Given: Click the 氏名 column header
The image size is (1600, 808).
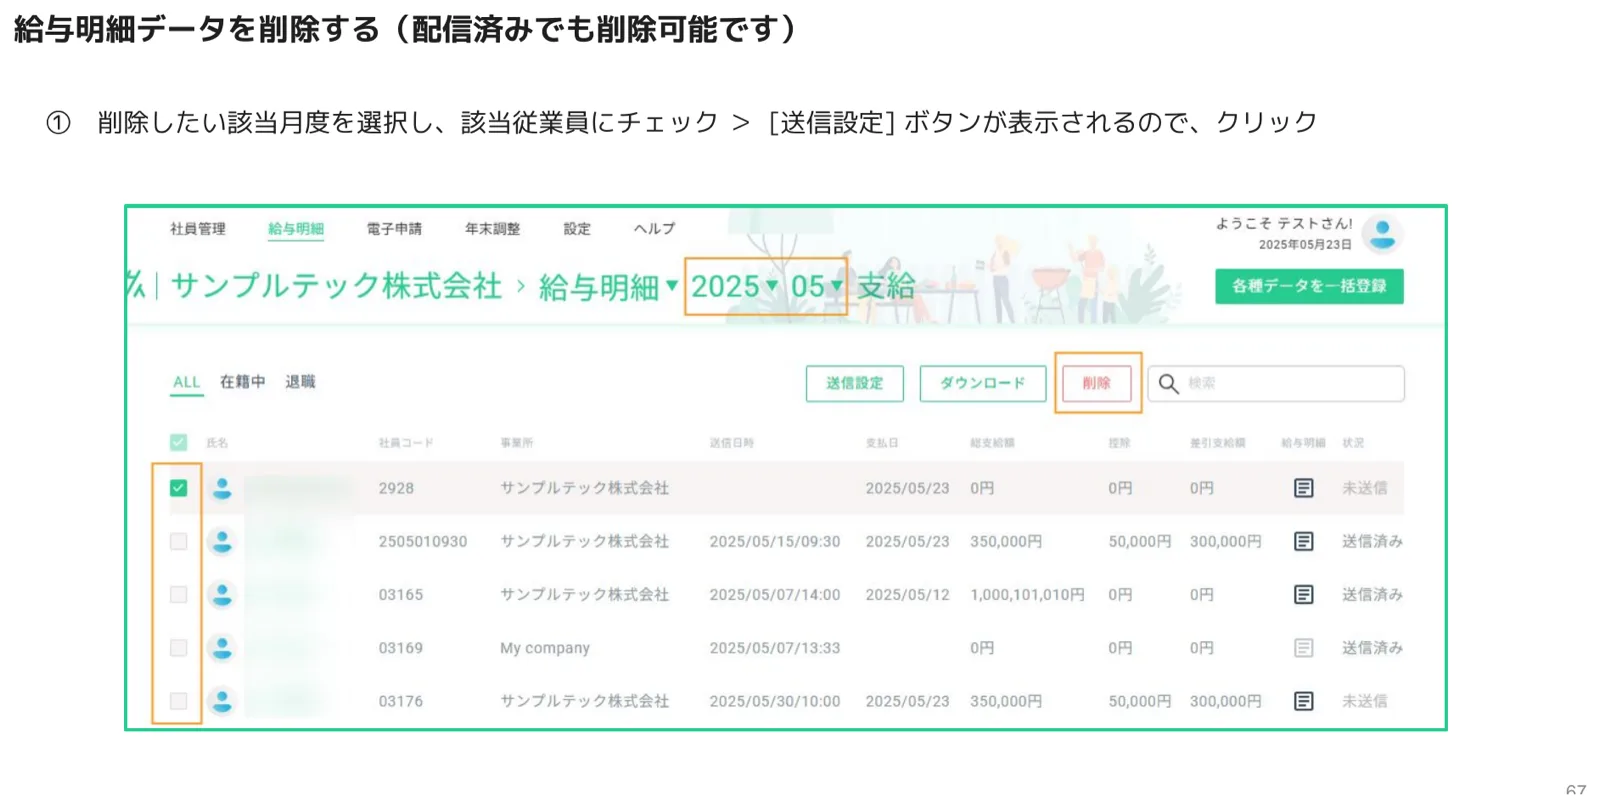Looking at the screenshot, I should pos(217,442).
